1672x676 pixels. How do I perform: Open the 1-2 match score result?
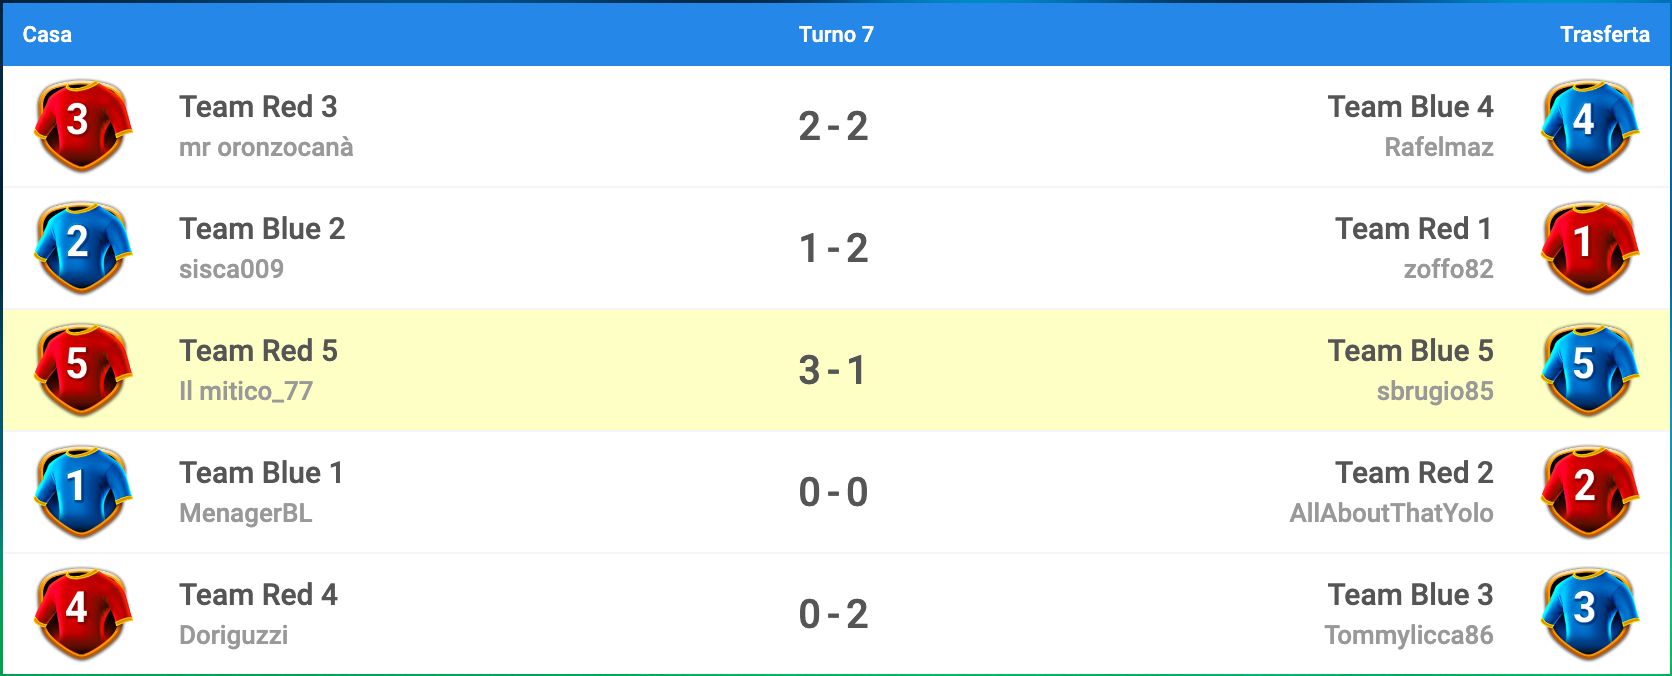coord(834,249)
